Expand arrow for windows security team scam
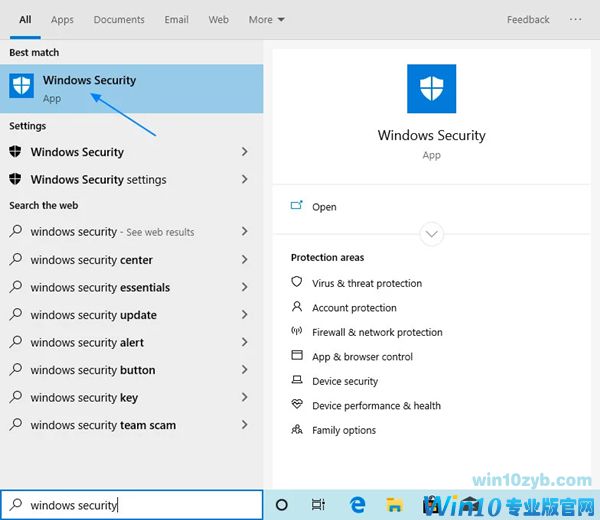This screenshot has width=600, height=520. pyautogui.click(x=245, y=425)
